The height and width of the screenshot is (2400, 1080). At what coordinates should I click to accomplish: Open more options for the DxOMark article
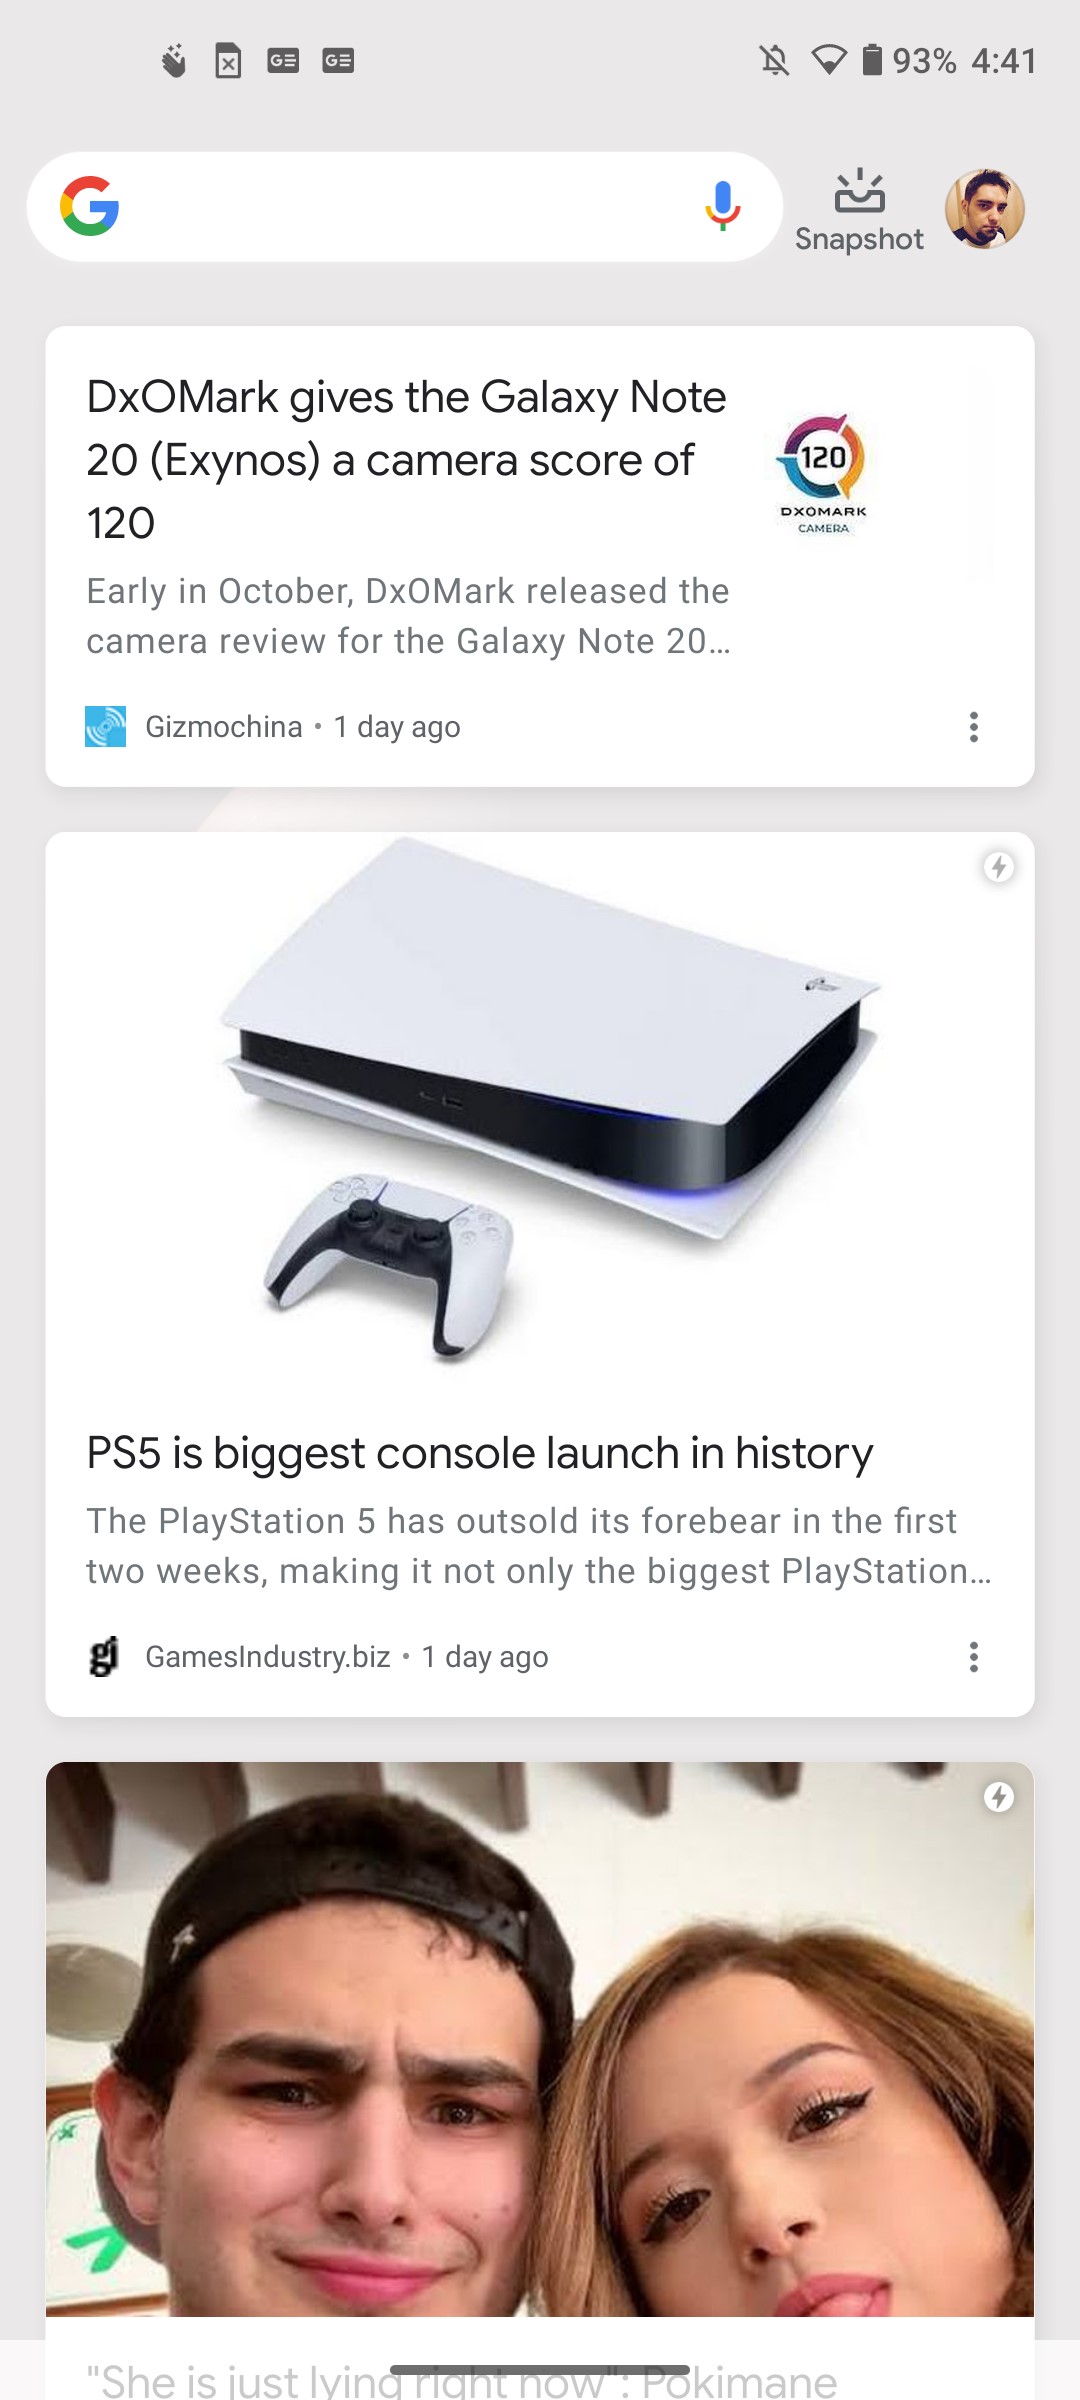point(973,727)
